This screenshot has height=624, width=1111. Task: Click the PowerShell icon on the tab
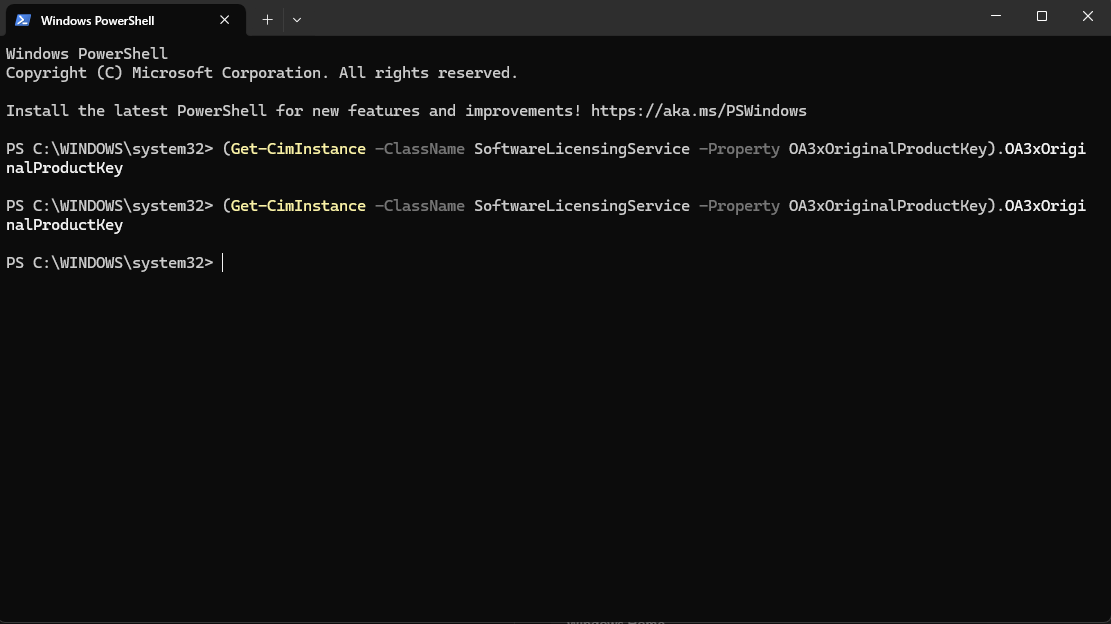23,21
